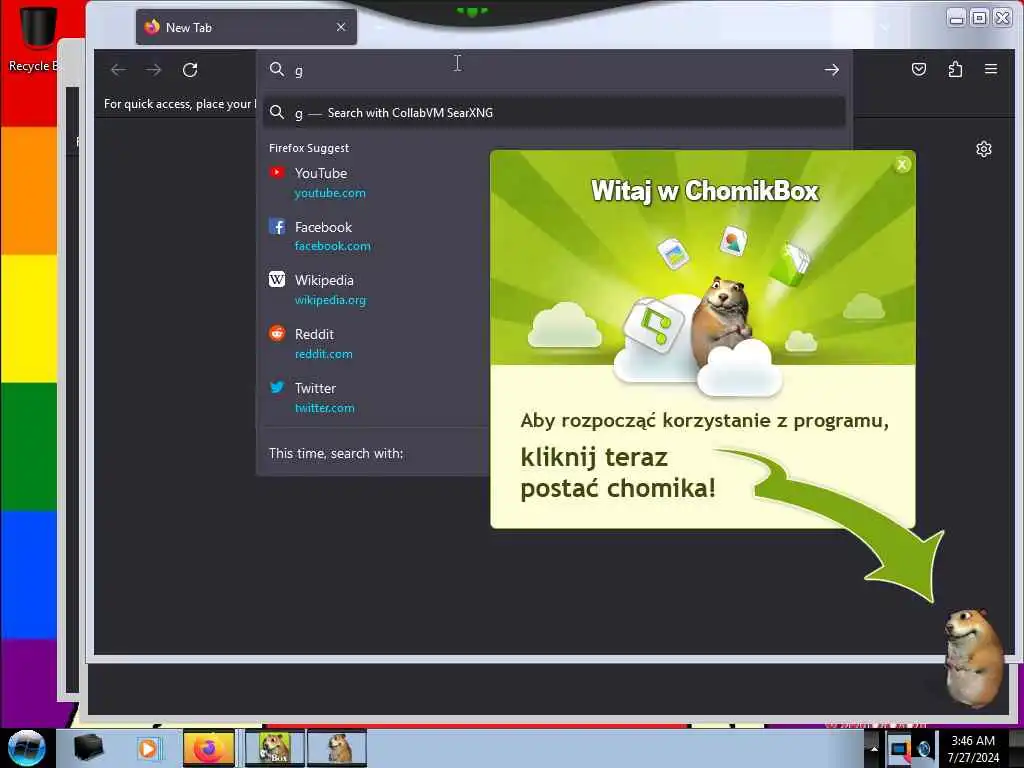Open Save to Pocket icon in toolbar
Image resolution: width=1024 pixels, height=768 pixels.
(919, 69)
